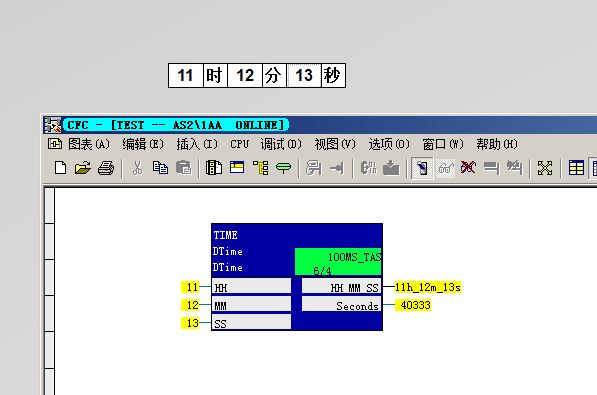
Task: Open the CPU menu
Action: (239, 144)
